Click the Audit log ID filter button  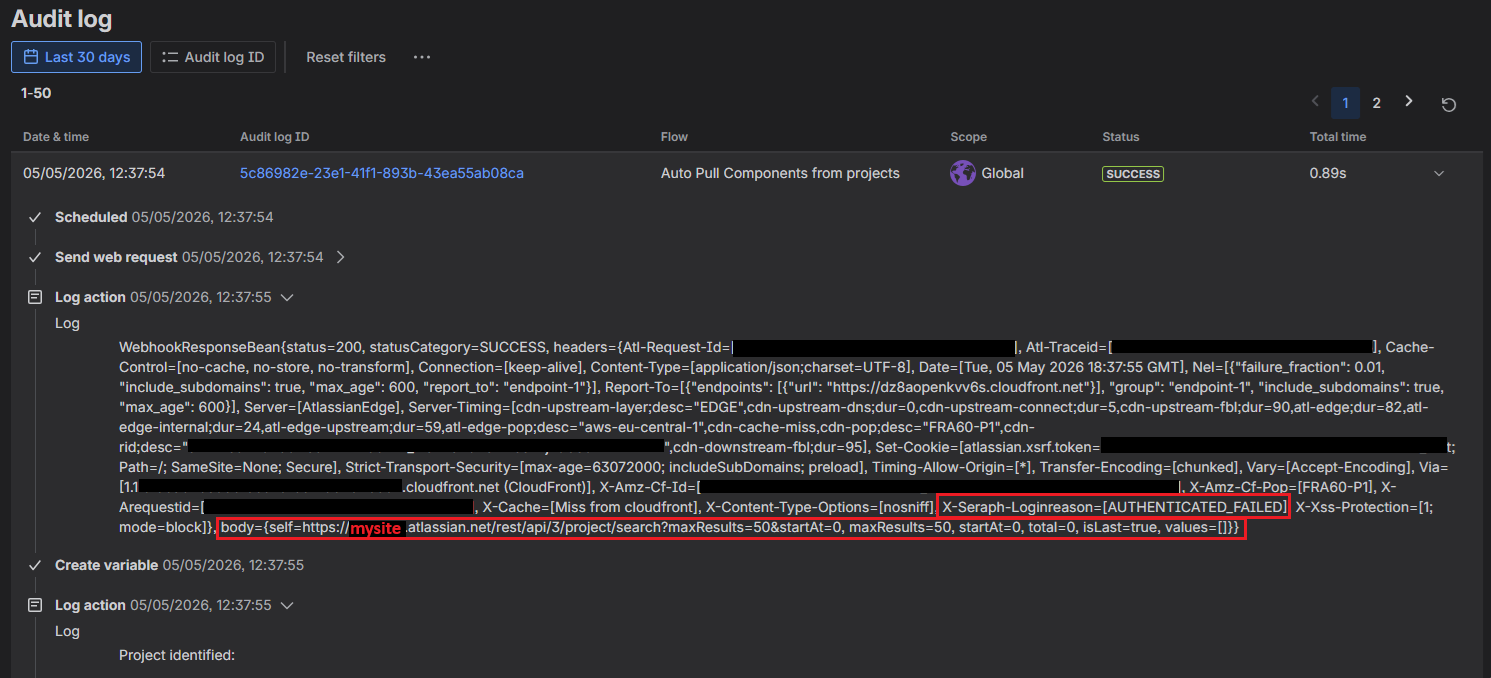(x=213, y=57)
